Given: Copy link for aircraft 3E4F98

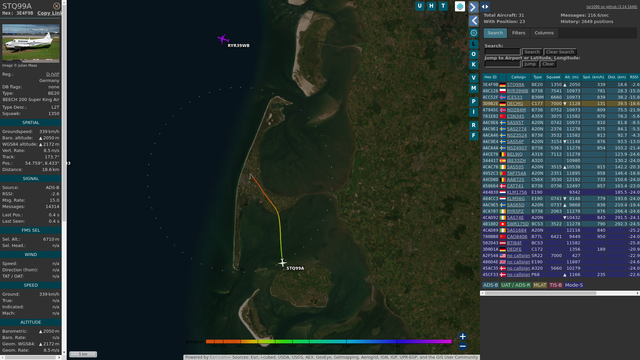Looking at the screenshot, I should coord(49,13).
